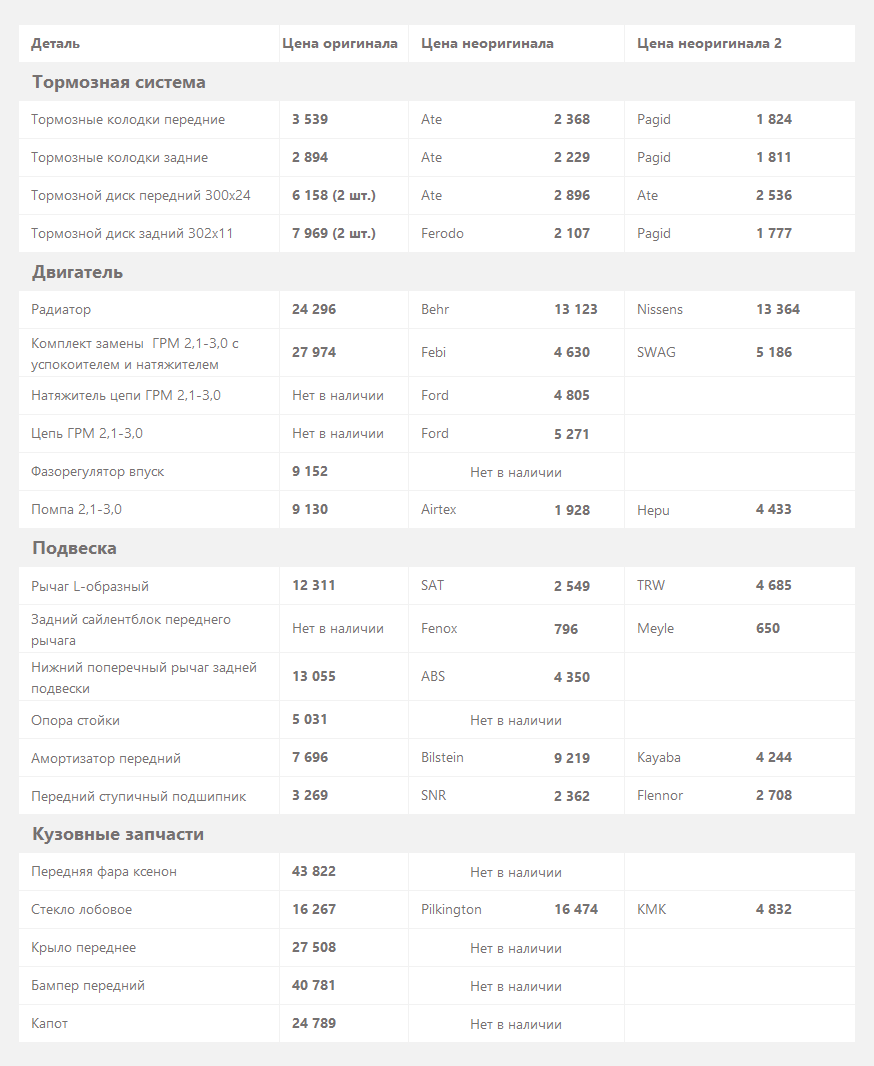Select "Нет в наличии" in Капот row

(516, 1025)
